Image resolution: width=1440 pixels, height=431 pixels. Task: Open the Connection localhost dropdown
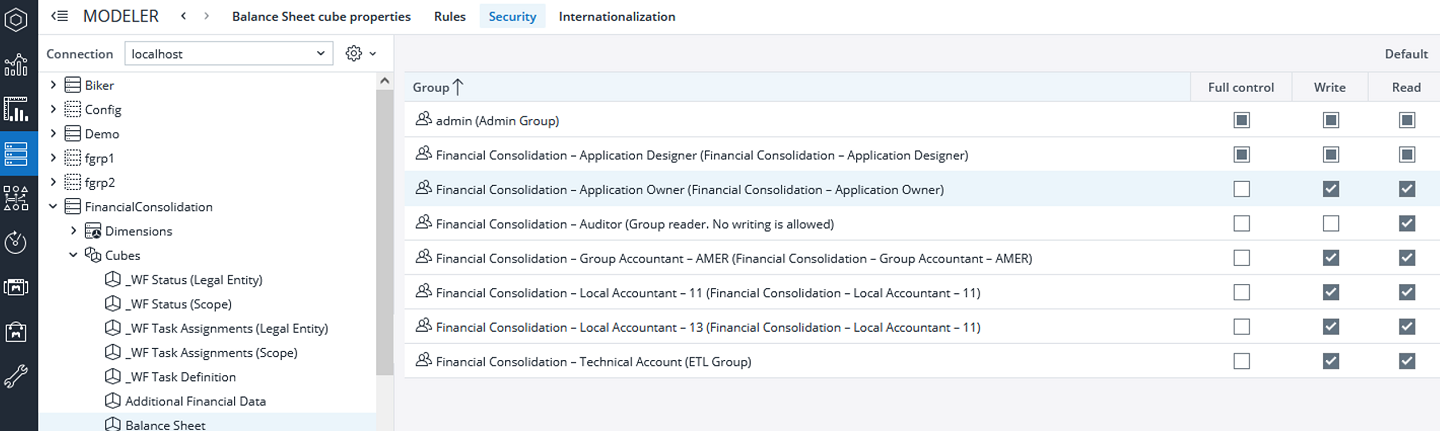click(228, 53)
